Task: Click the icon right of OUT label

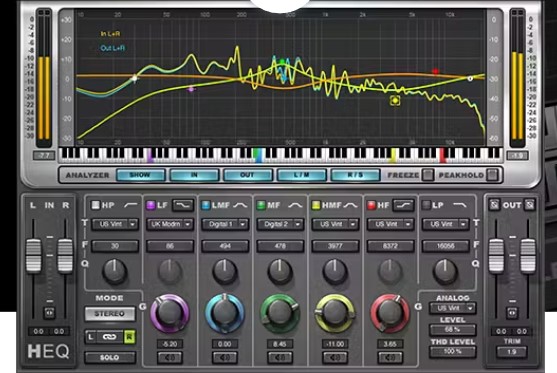Action: 529,205
